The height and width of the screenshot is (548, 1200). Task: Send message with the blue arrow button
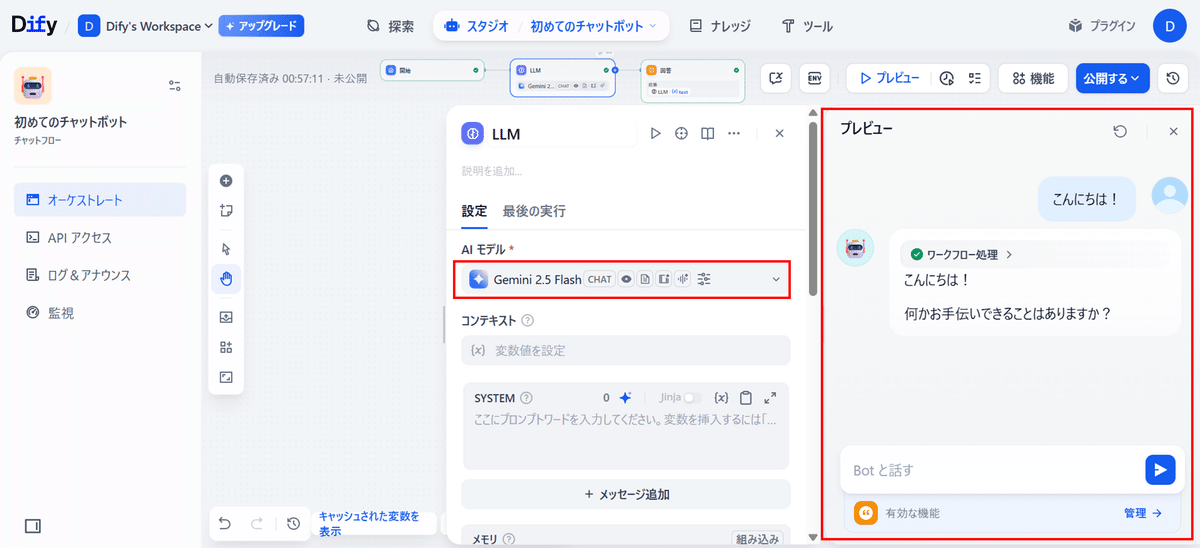pyautogui.click(x=1160, y=470)
